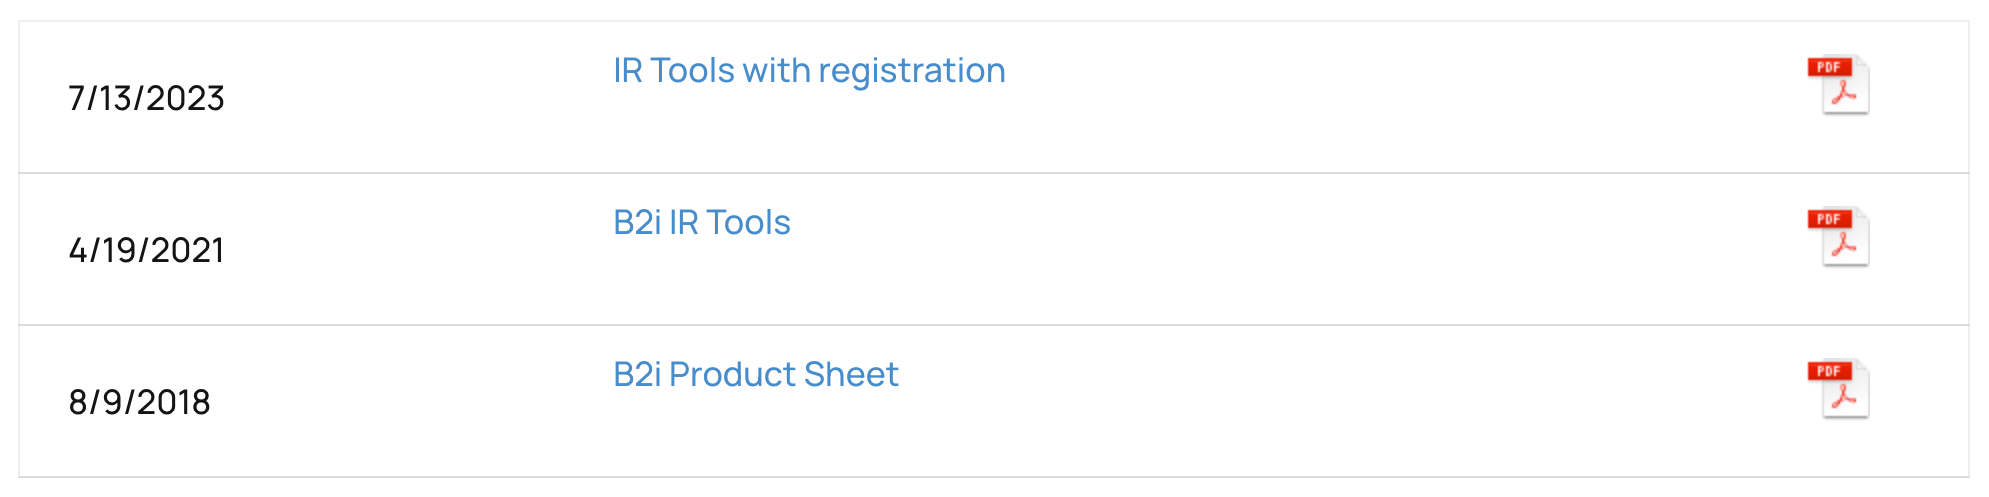Screen dimensions: 1989x497
Task: Click "IR Tools" in the first document title
Action: coord(673,71)
